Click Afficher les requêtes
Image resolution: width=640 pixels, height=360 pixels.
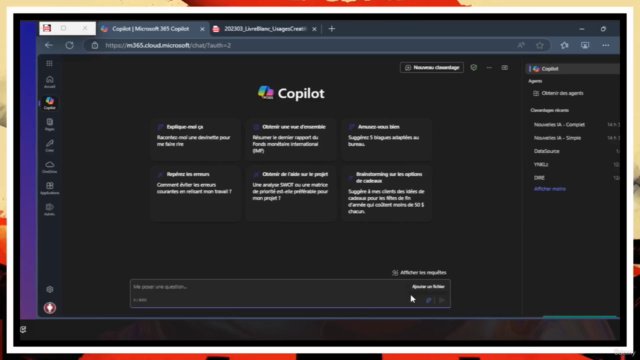[x=419, y=272]
